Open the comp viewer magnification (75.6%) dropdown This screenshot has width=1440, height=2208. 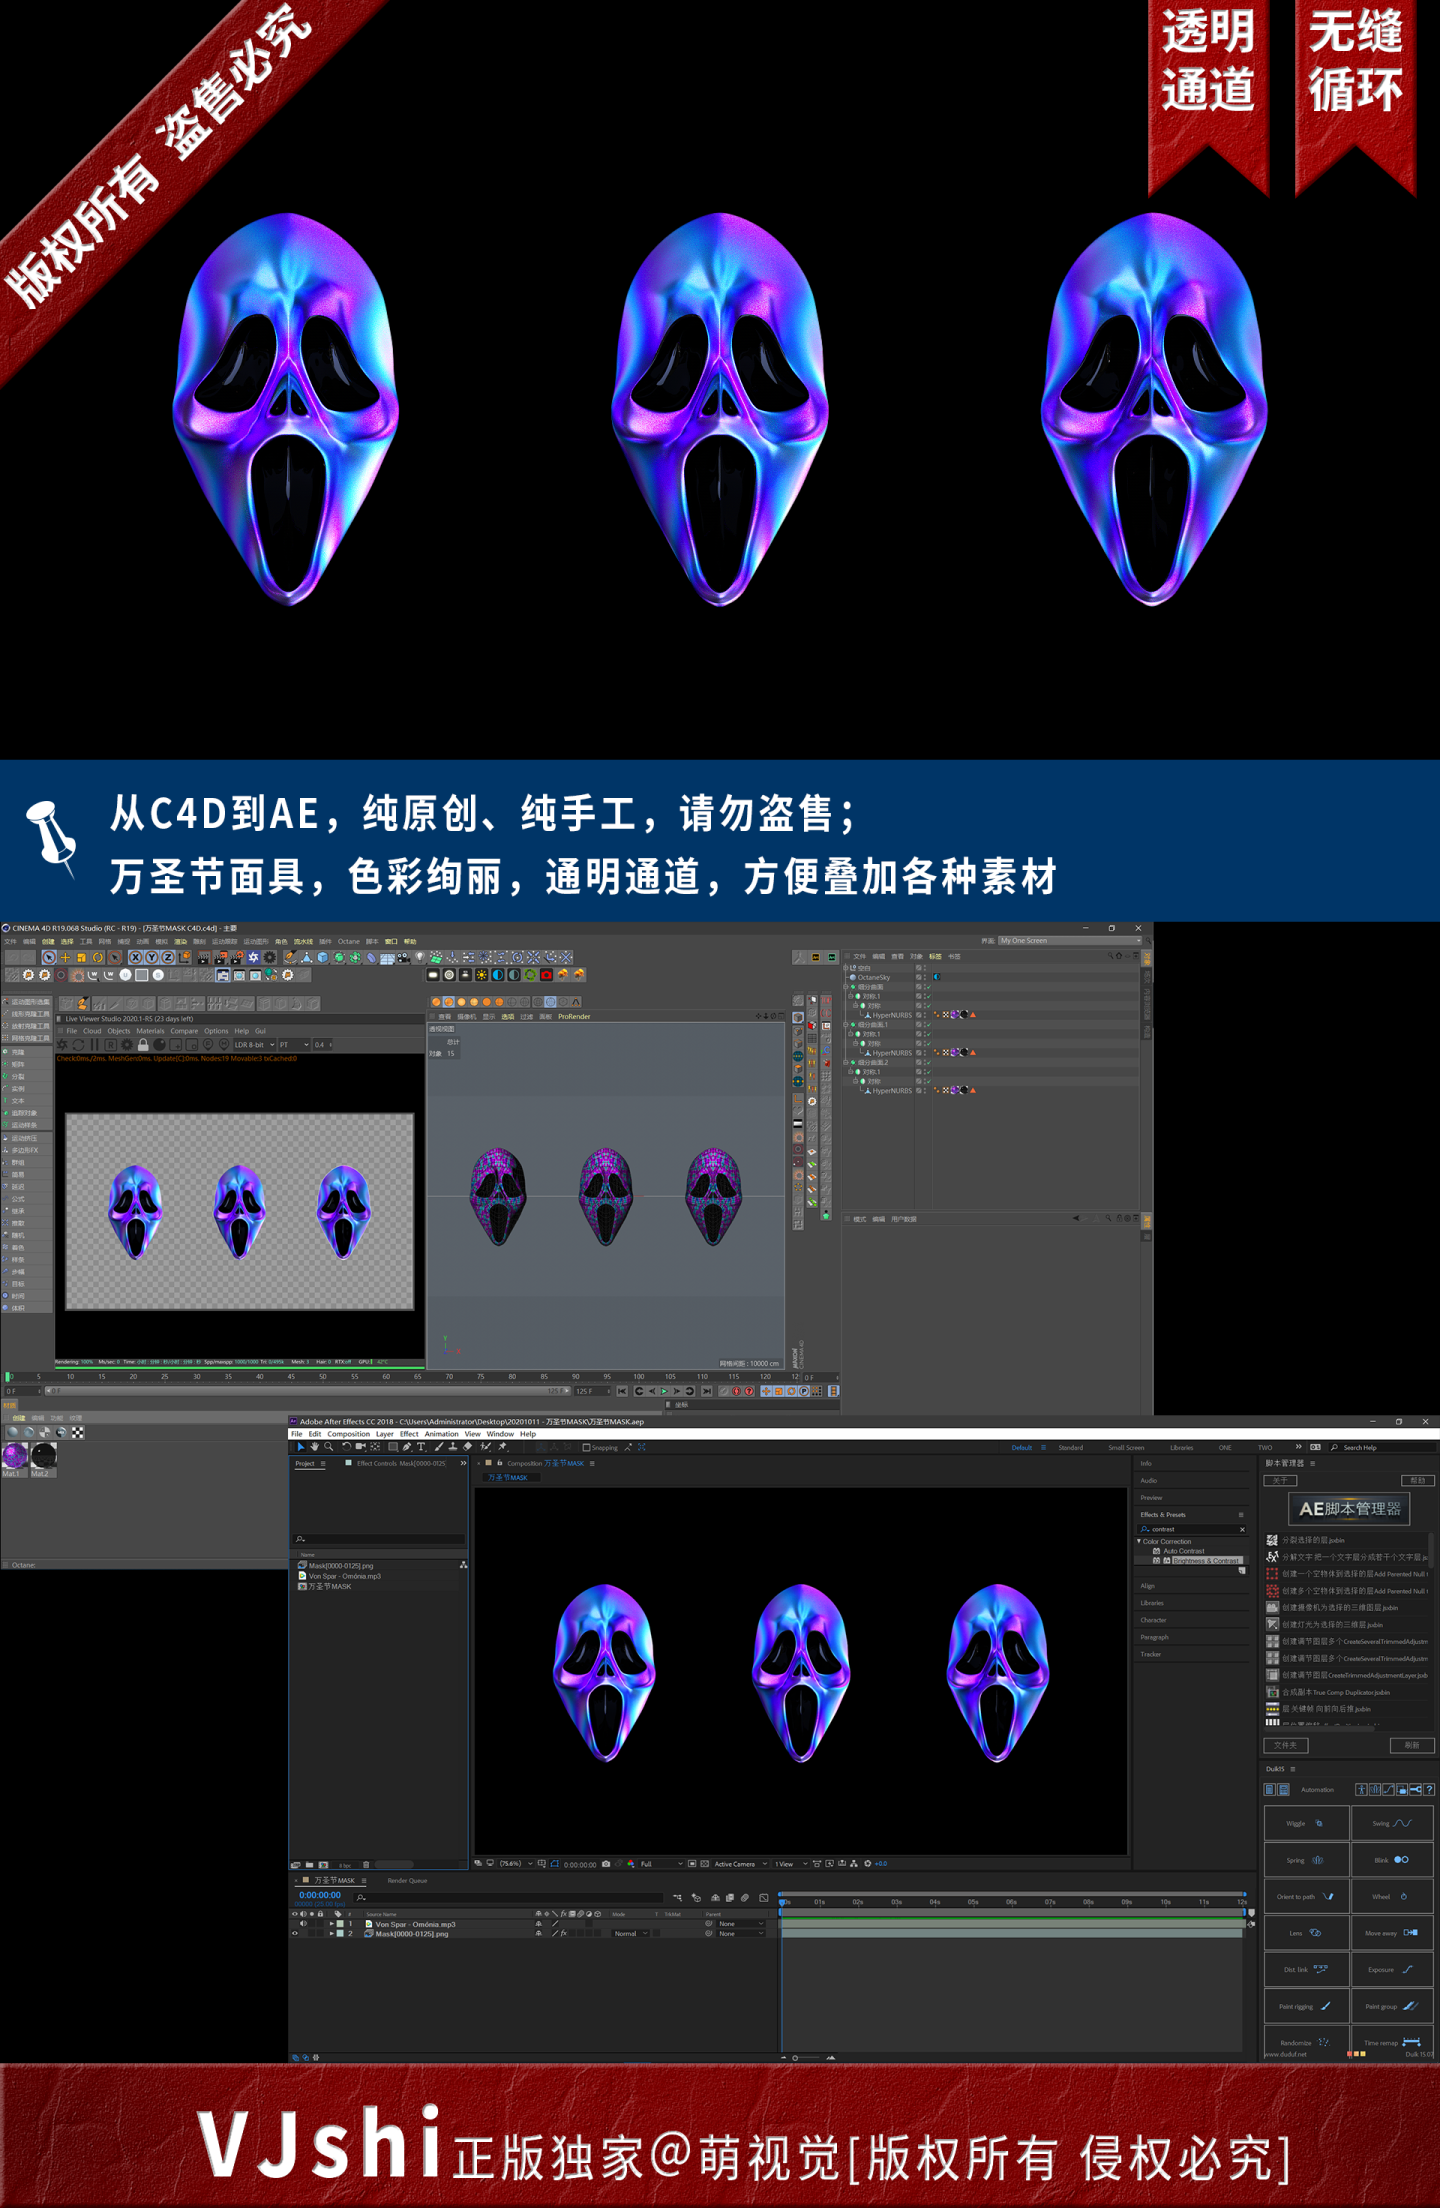514,1864
